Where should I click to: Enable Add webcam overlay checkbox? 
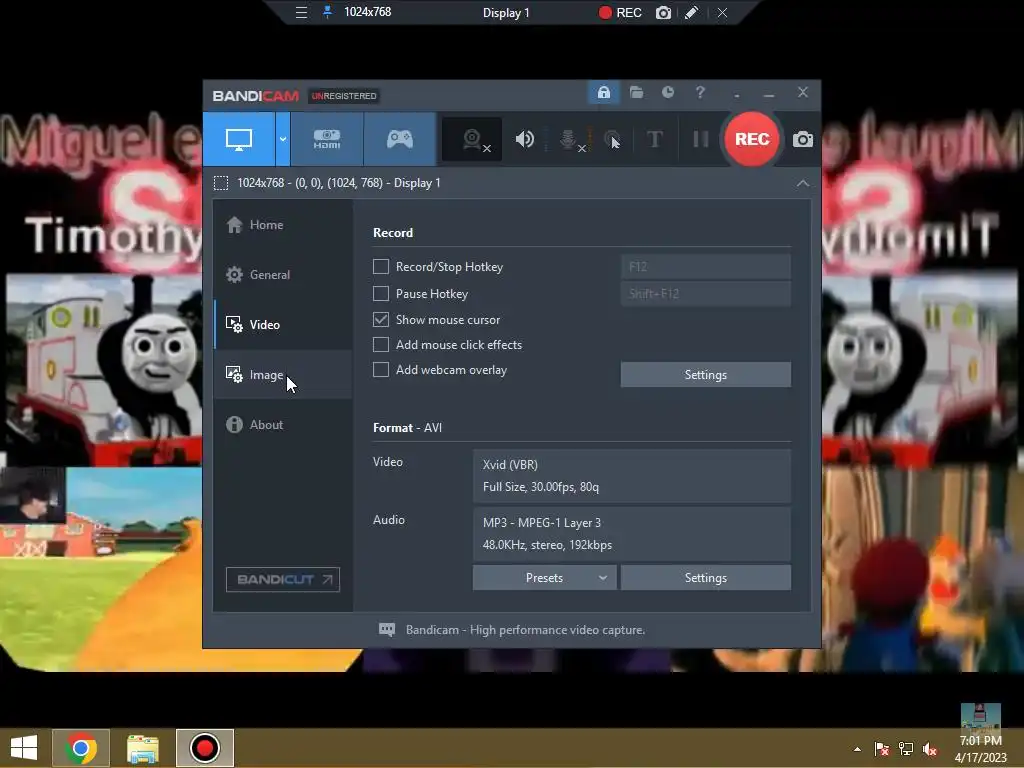pyautogui.click(x=381, y=370)
